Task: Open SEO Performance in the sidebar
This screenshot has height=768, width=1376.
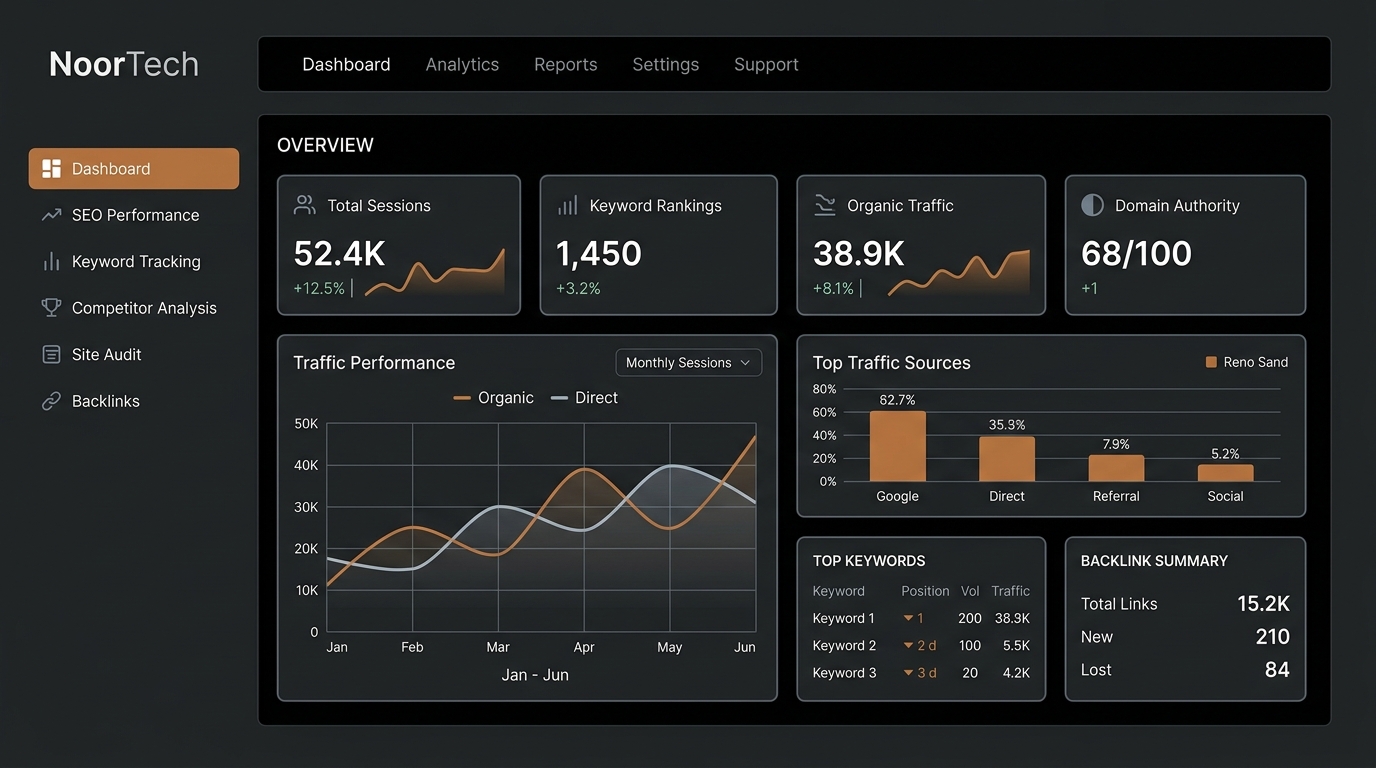Action: [134, 215]
